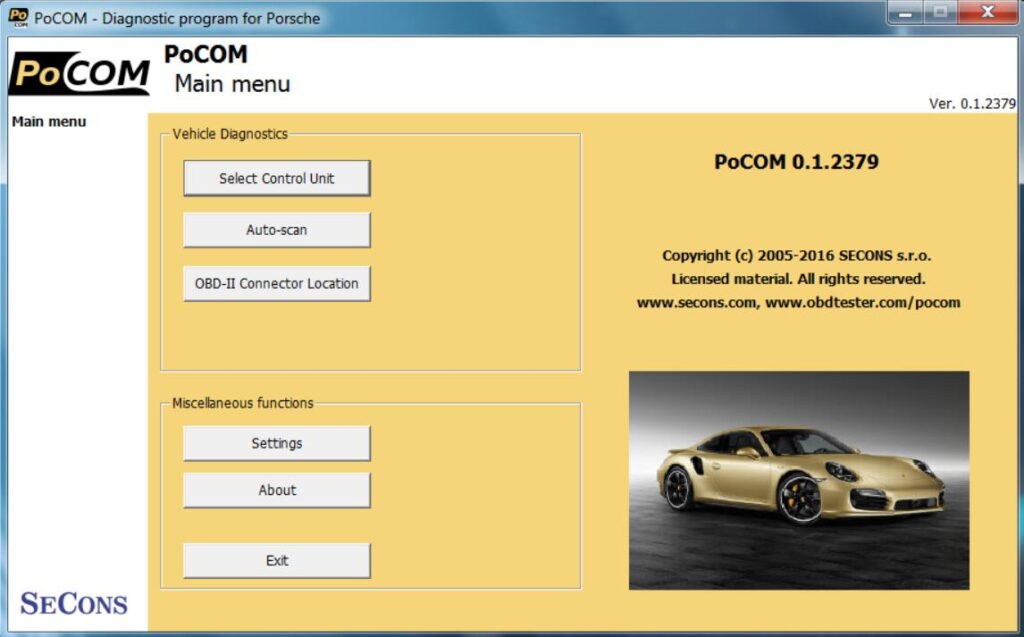Select Main menu in the left sidebar
Image resolution: width=1024 pixels, height=637 pixels.
click(47, 121)
